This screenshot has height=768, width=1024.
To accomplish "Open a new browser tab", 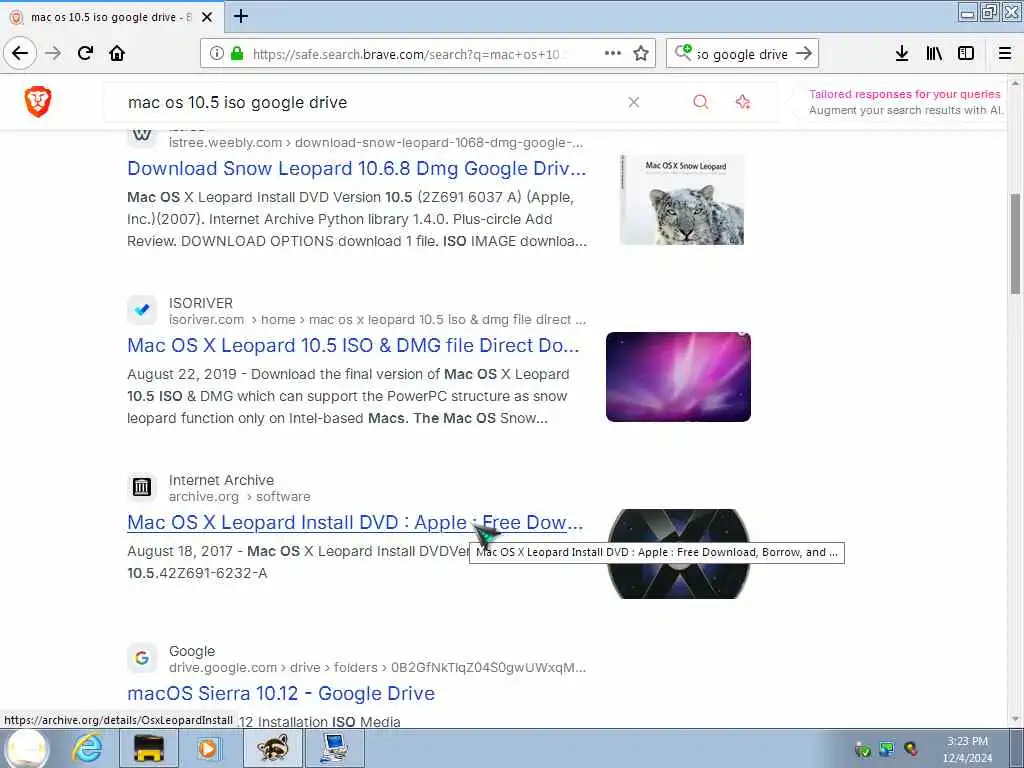I will [241, 16].
